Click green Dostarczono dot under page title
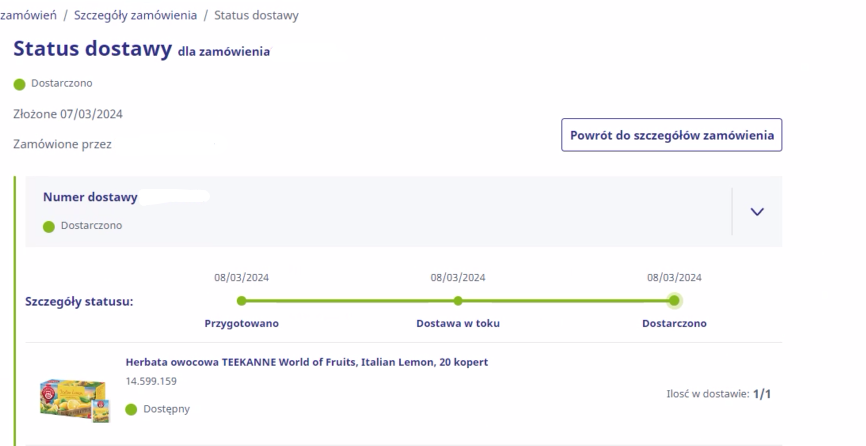The height and width of the screenshot is (446, 866). pyautogui.click(x=19, y=84)
